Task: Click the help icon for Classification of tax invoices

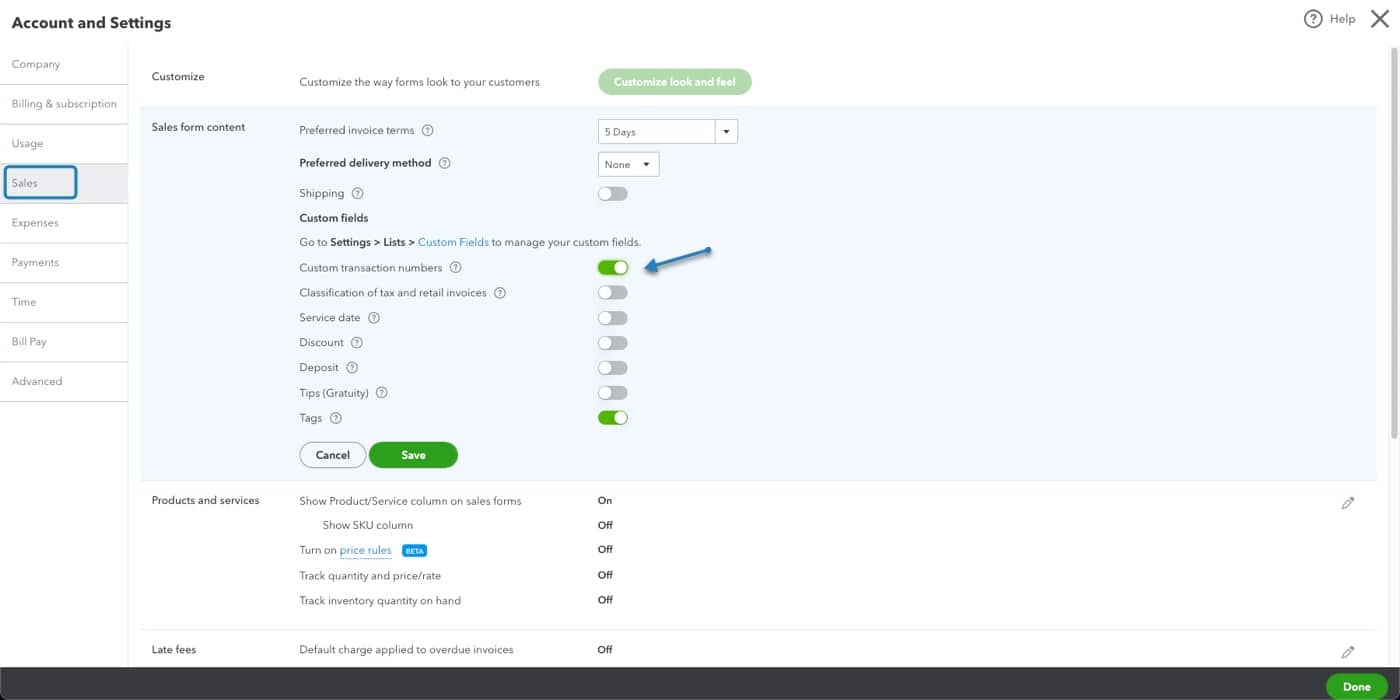Action: pyautogui.click(x=500, y=293)
